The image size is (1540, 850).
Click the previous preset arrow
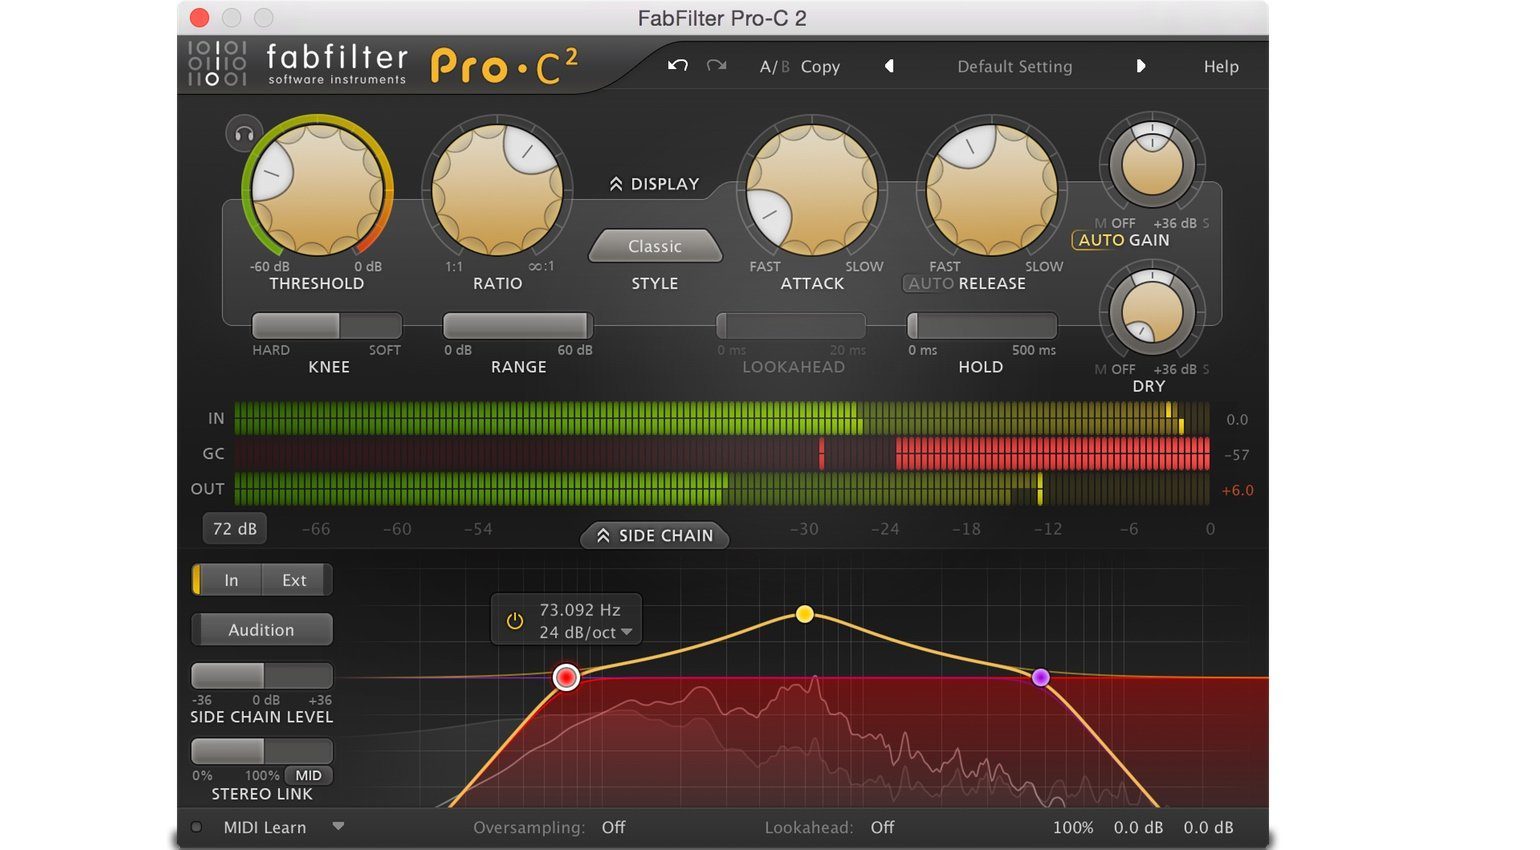point(889,66)
